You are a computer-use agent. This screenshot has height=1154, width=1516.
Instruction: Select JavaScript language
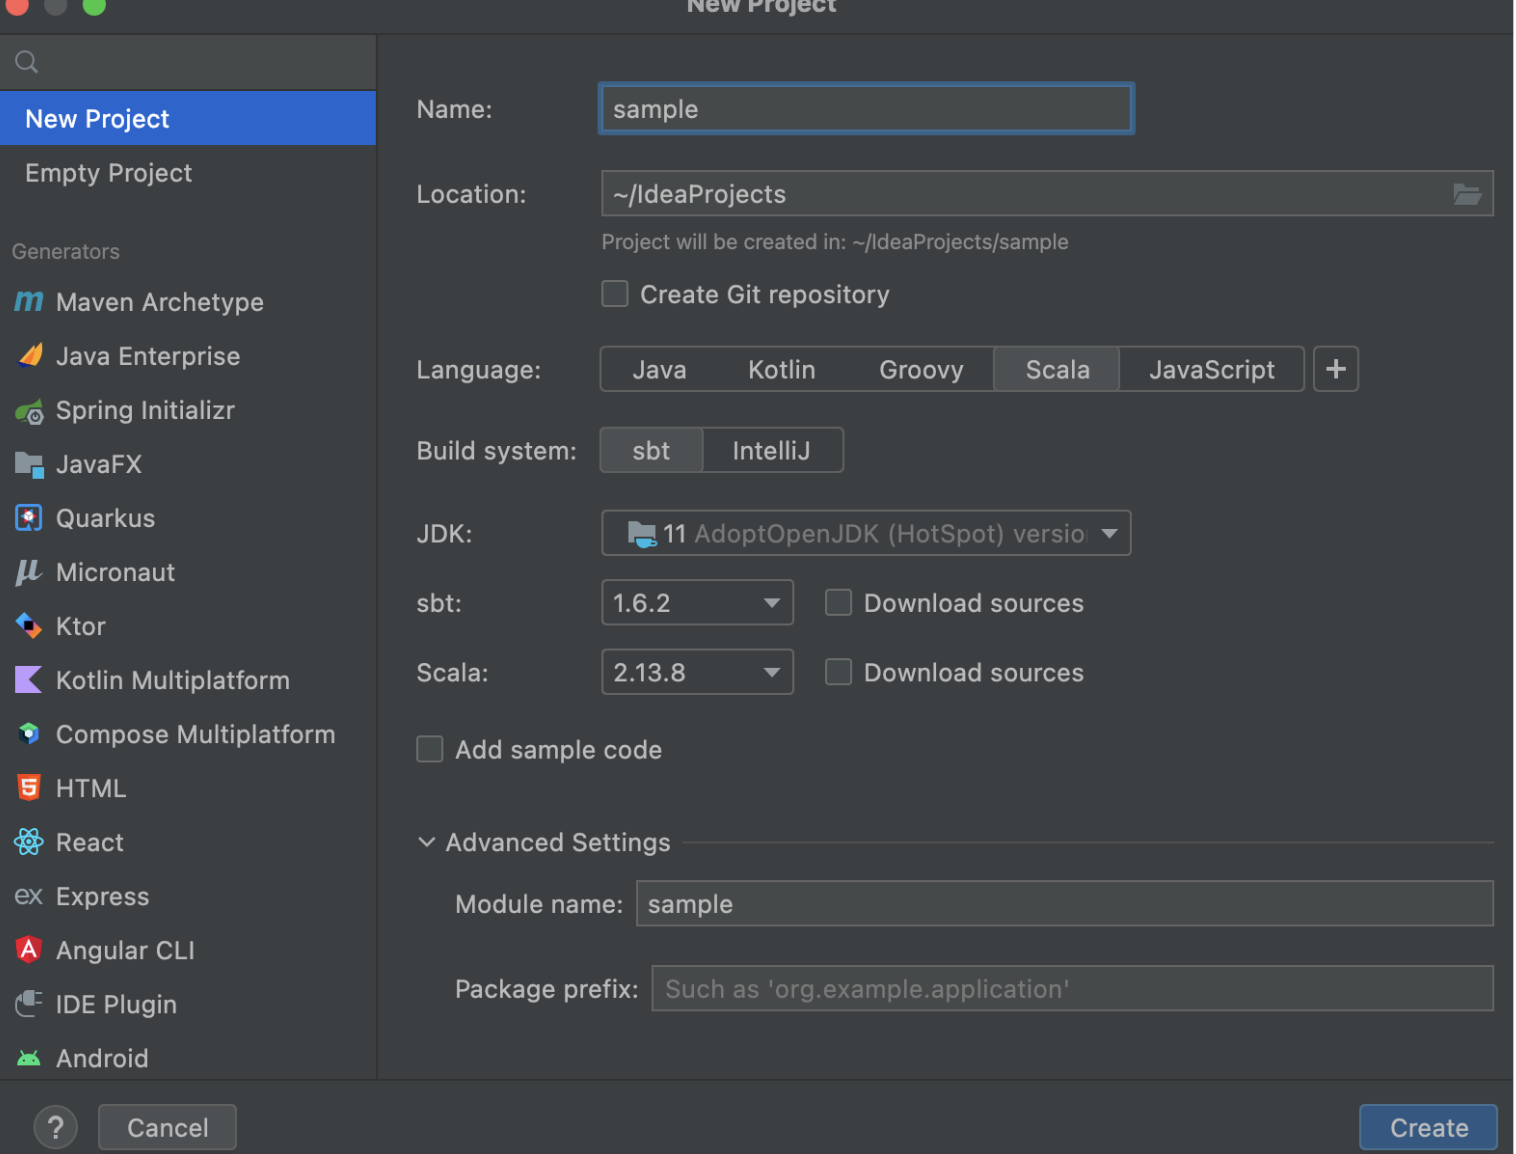[1211, 369]
